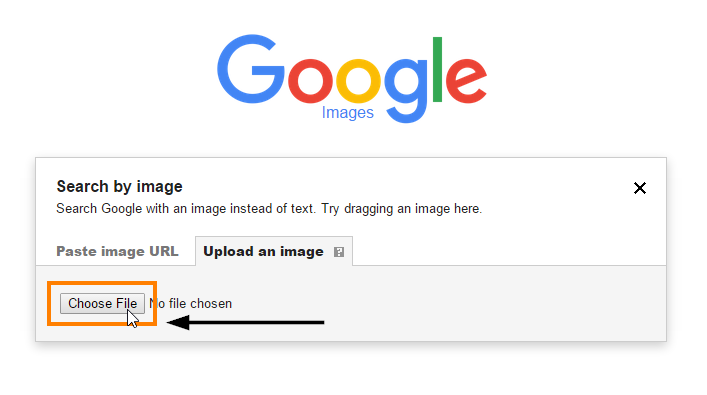Close the Search by image dialog

tap(639, 188)
